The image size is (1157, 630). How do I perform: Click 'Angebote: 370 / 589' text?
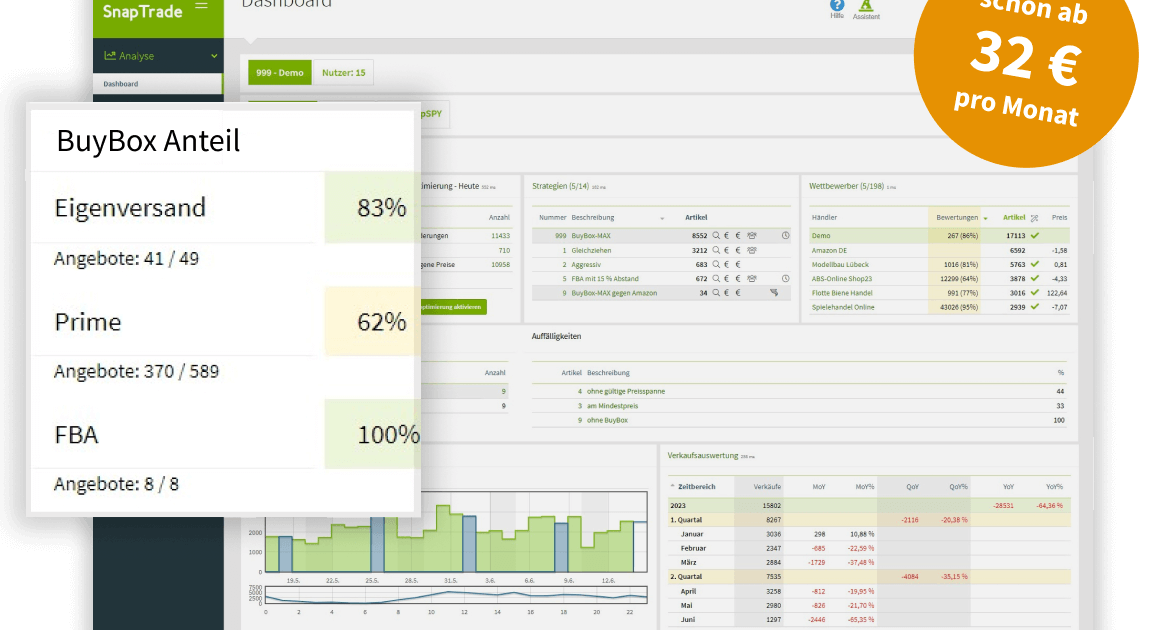(x=137, y=371)
